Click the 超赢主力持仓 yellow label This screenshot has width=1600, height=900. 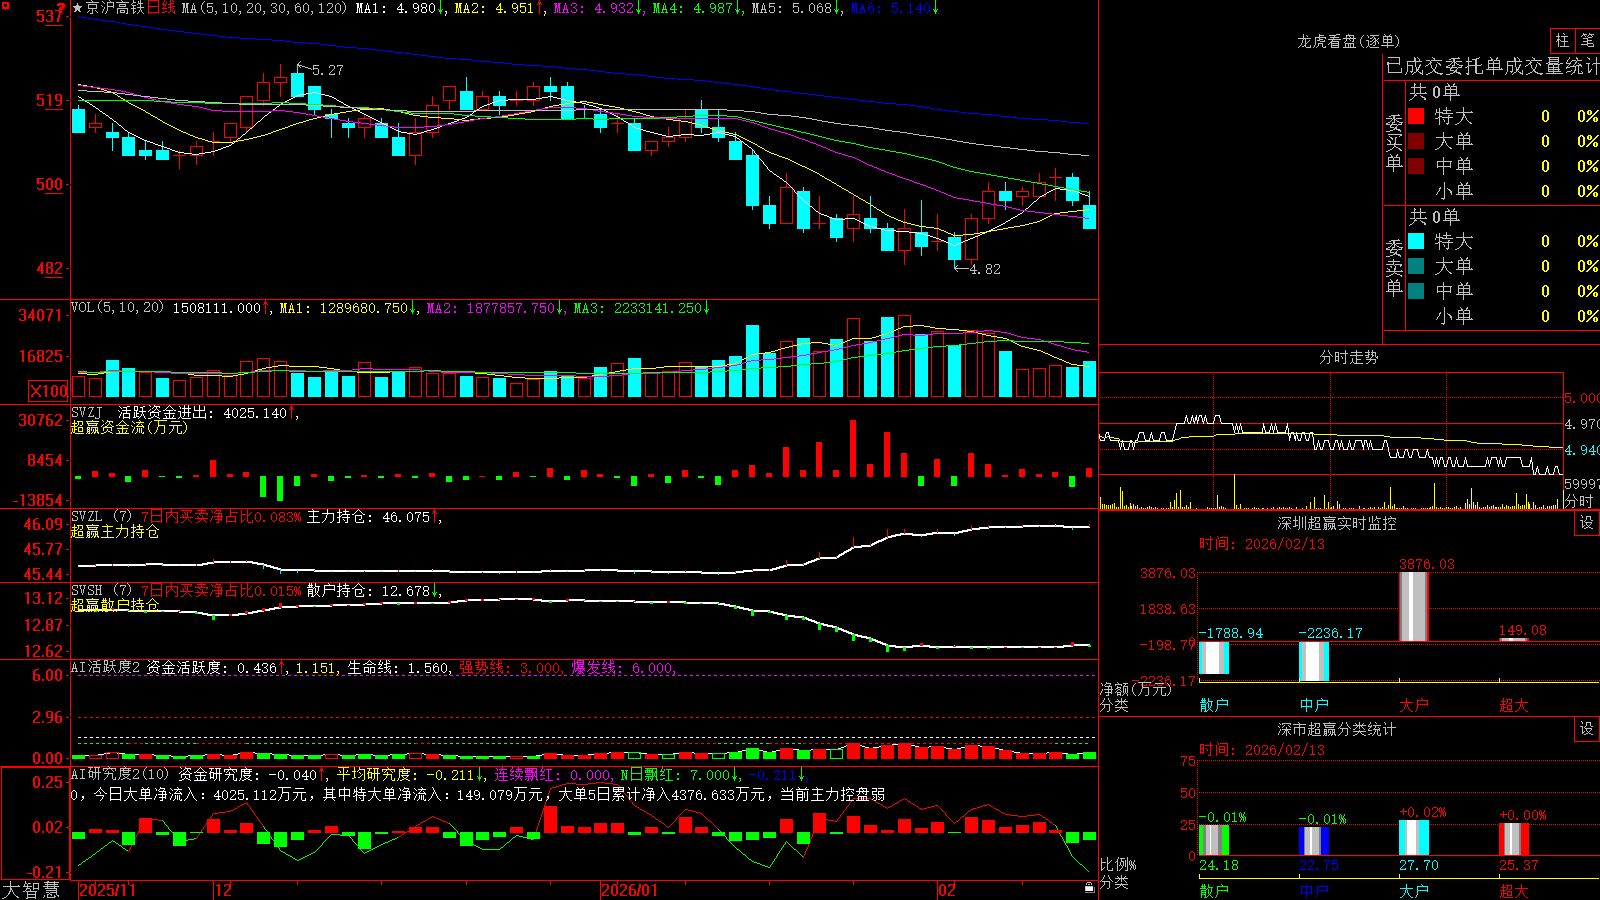(115, 531)
